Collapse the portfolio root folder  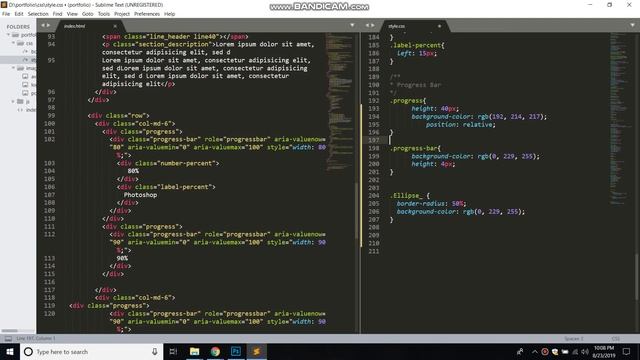coord(8,35)
